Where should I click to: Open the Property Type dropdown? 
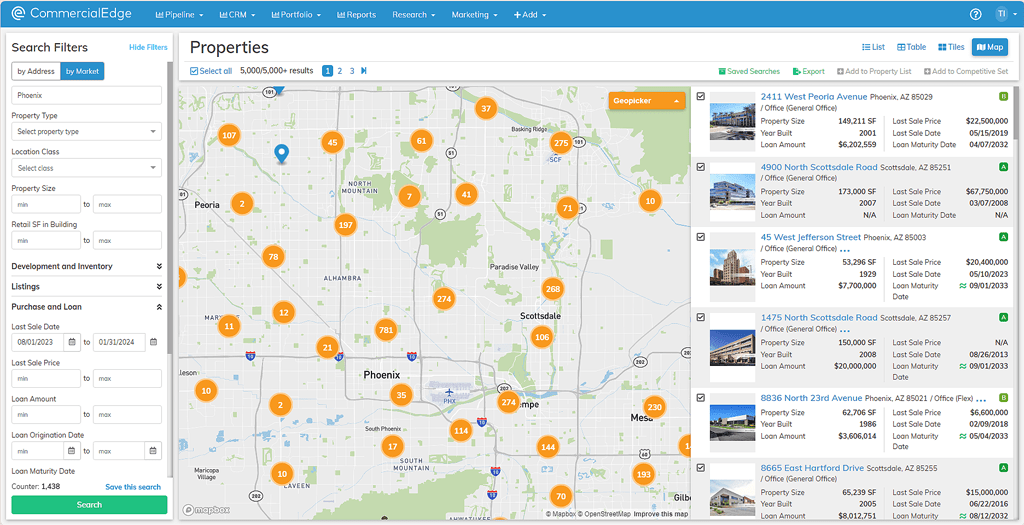click(x=86, y=131)
